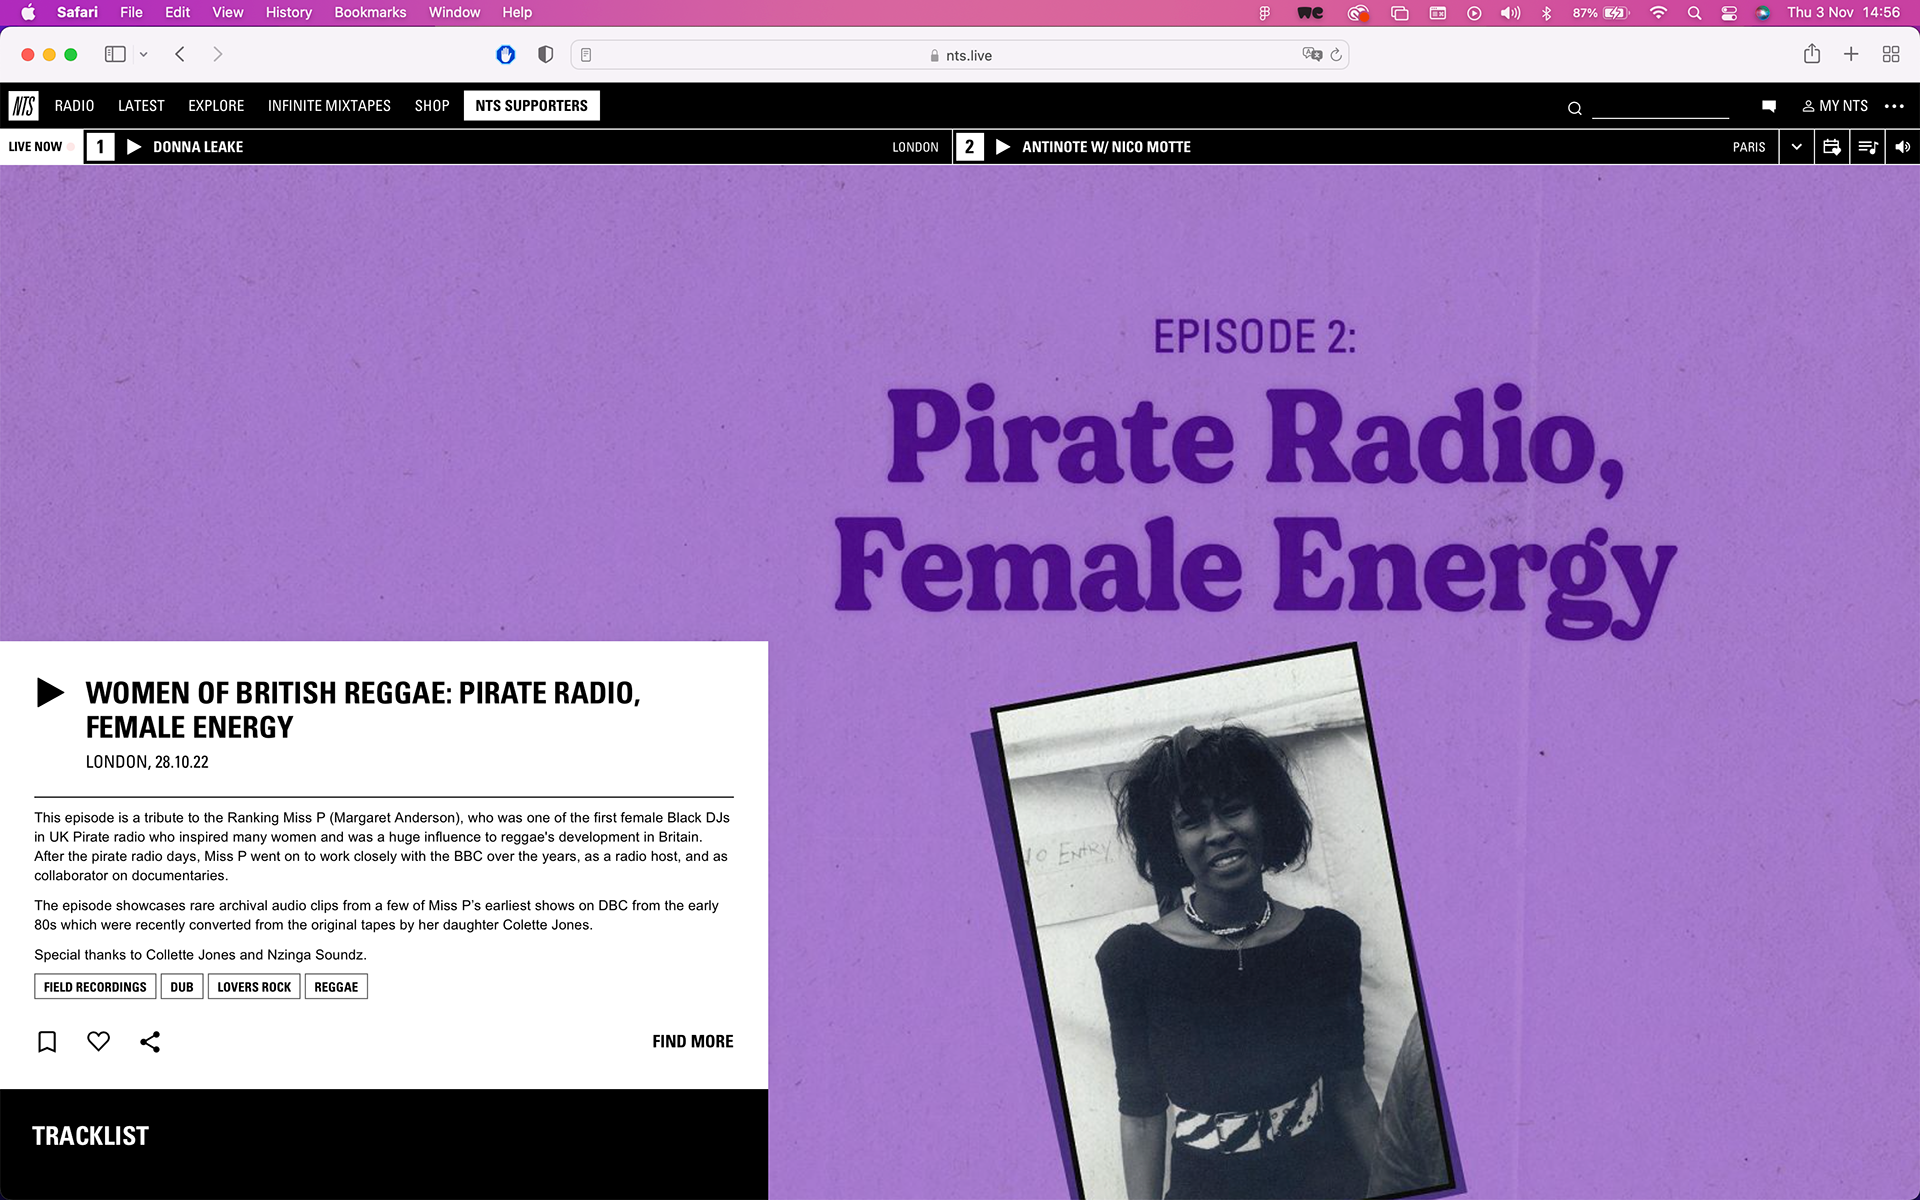
Task: Select the Reggae genre tag
Action: pos(336,987)
